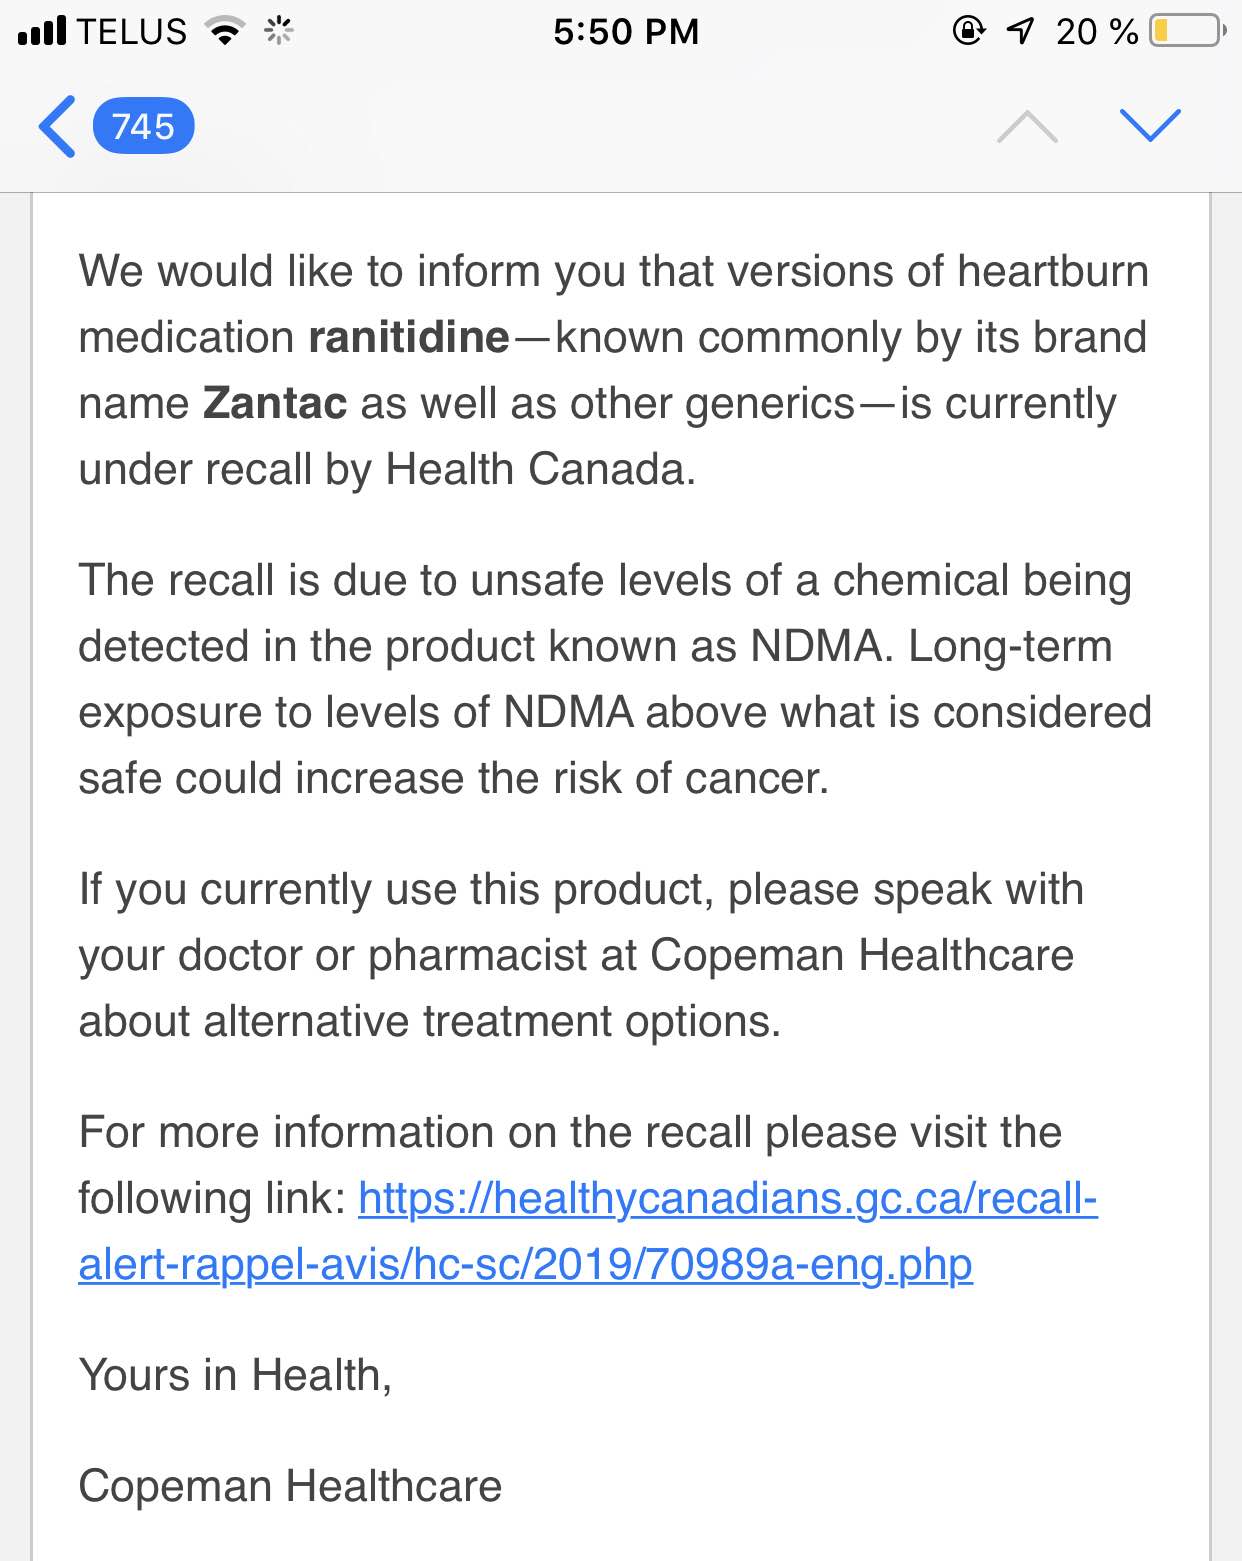Open the 745 unread mailbox badge
This screenshot has height=1561, width=1242.
[143, 127]
